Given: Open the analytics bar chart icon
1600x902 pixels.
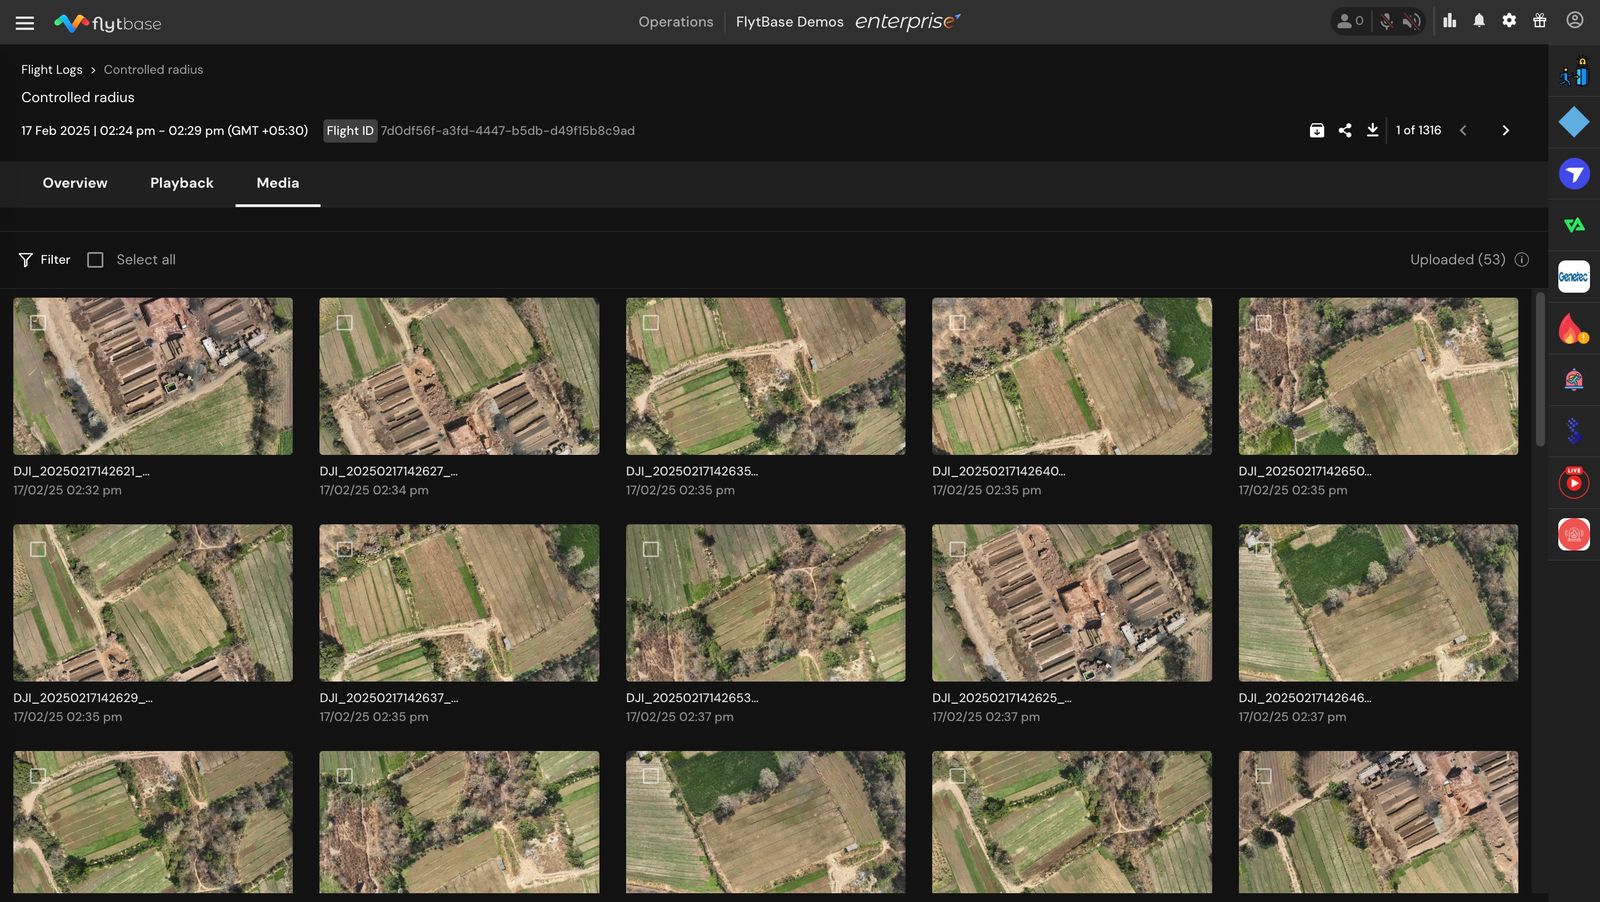Looking at the screenshot, I should [x=1449, y=20].
